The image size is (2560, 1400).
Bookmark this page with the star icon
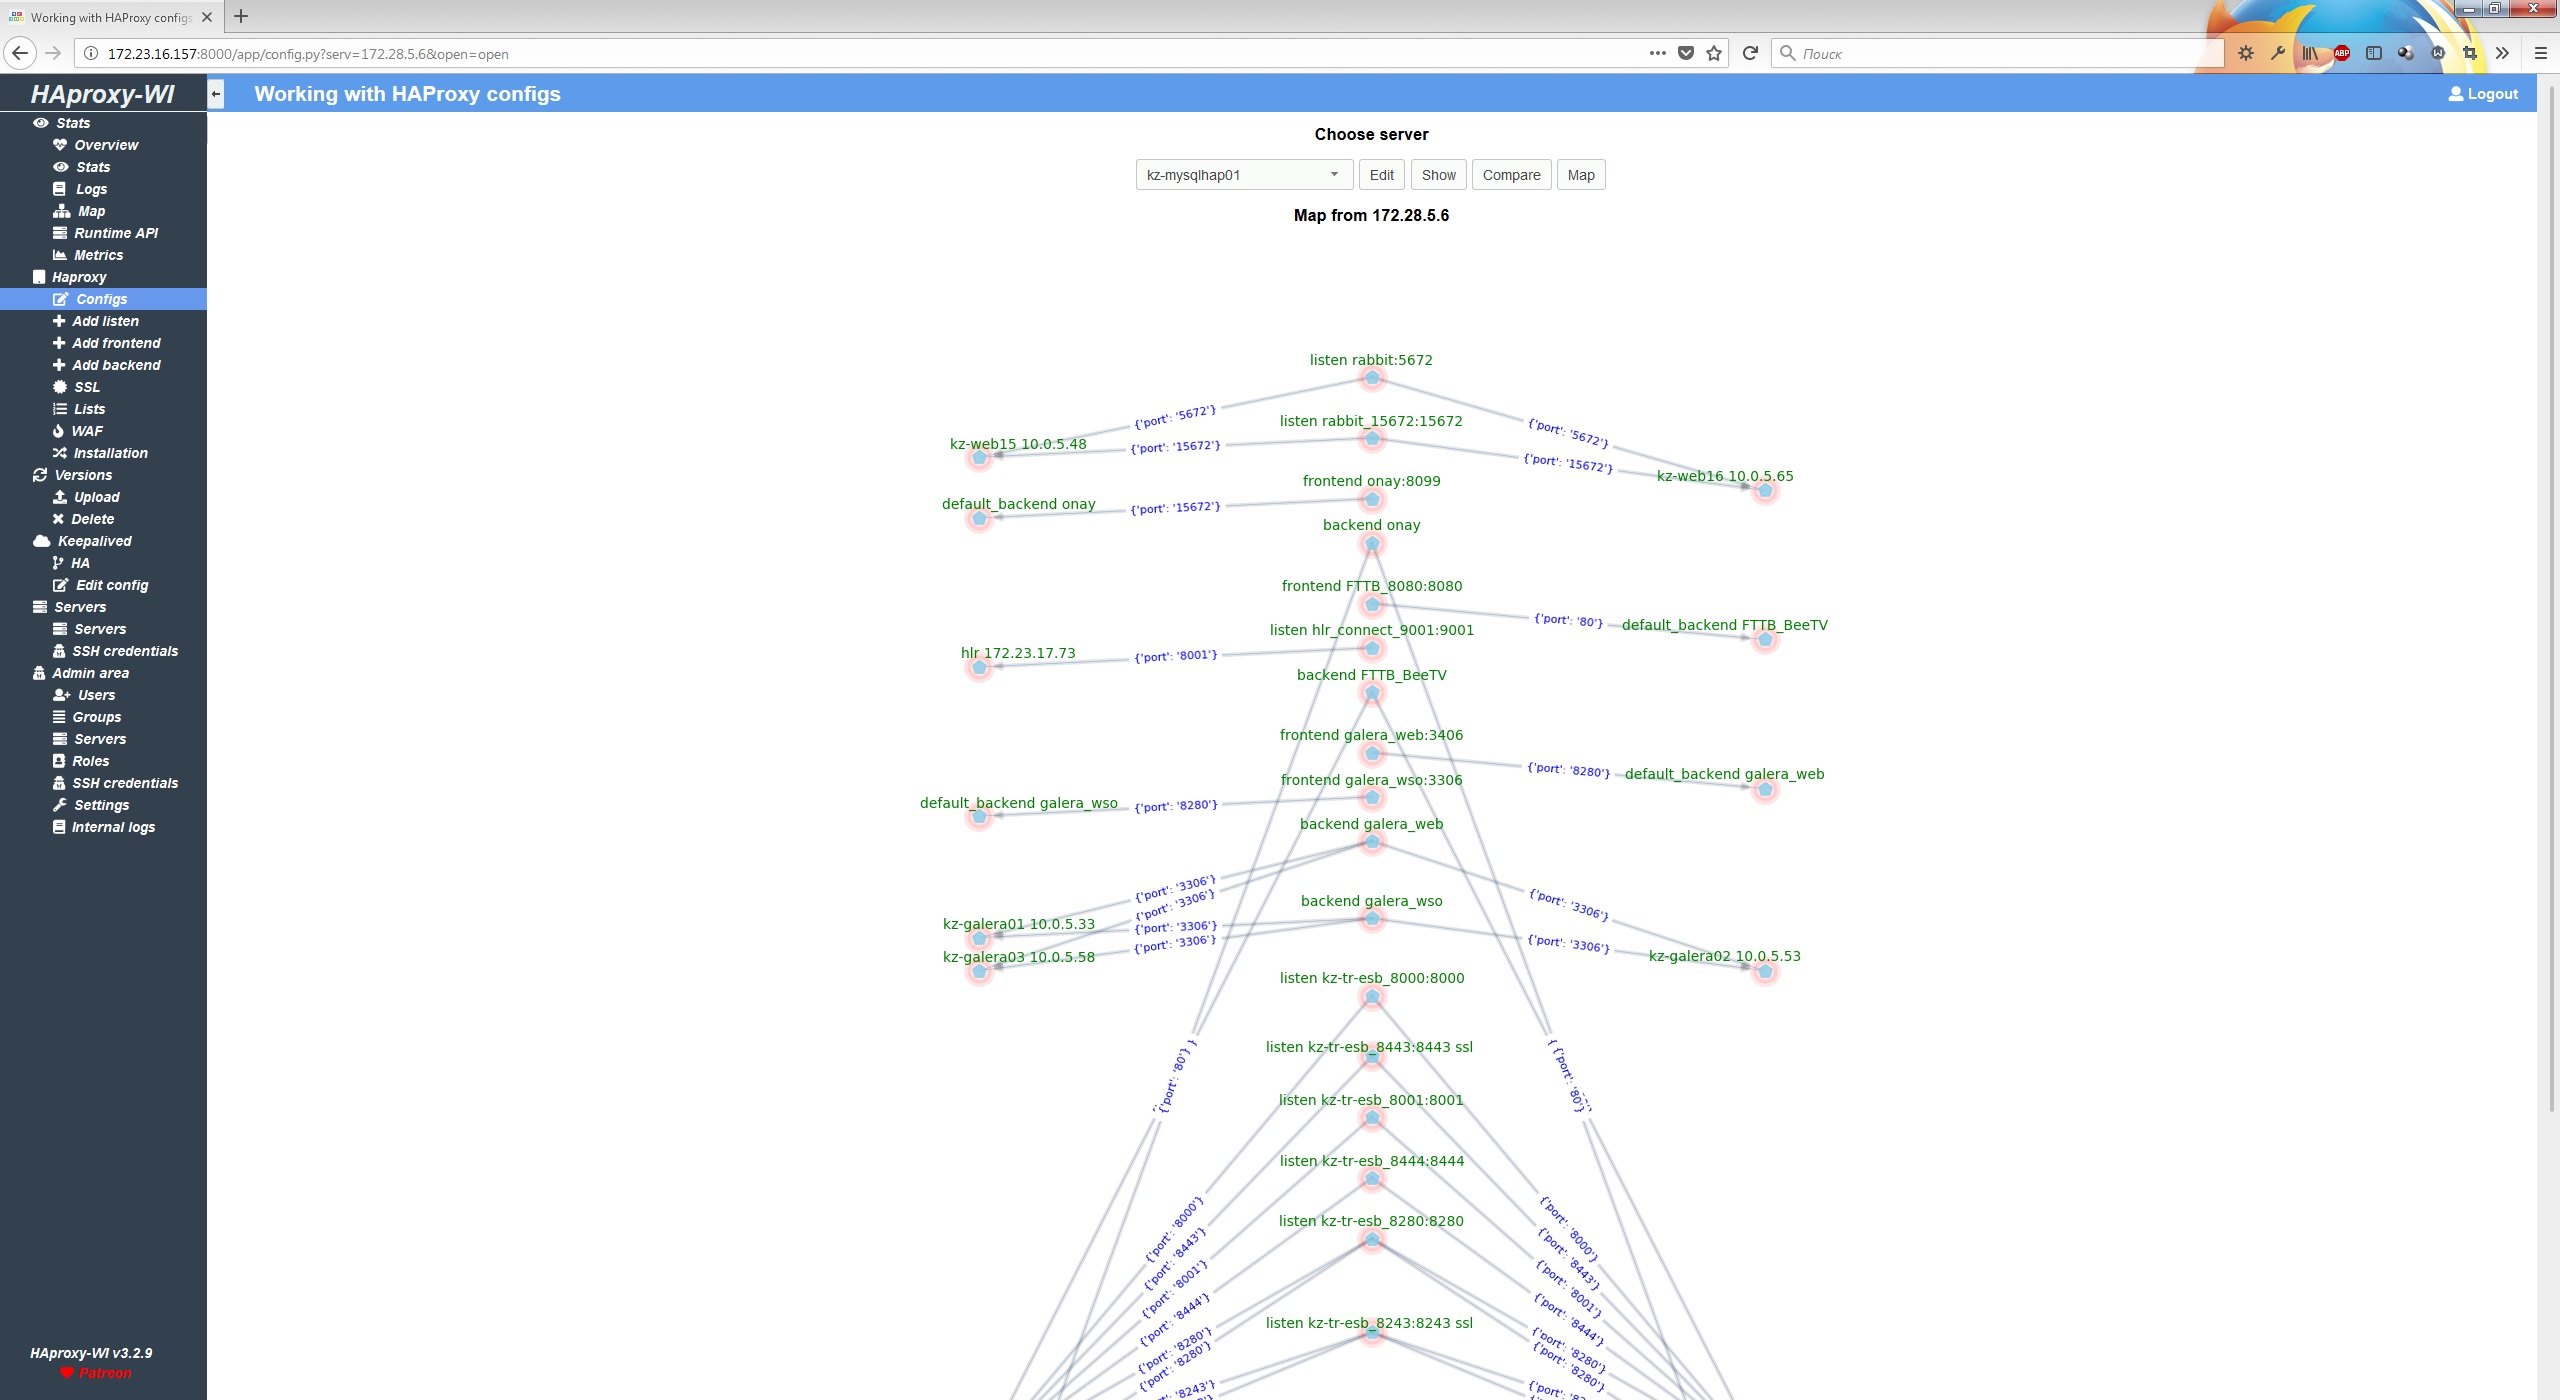point(1714,54)
